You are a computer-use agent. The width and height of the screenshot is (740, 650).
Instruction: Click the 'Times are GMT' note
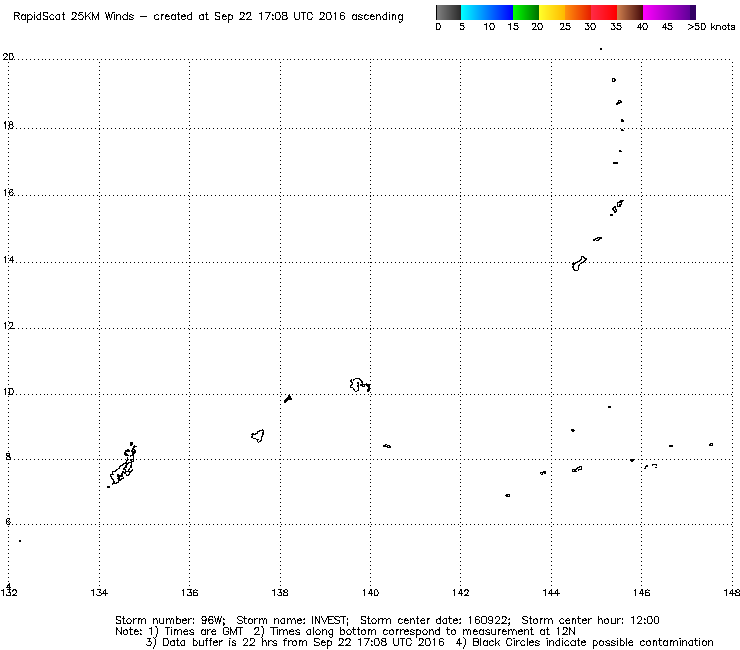203,632
